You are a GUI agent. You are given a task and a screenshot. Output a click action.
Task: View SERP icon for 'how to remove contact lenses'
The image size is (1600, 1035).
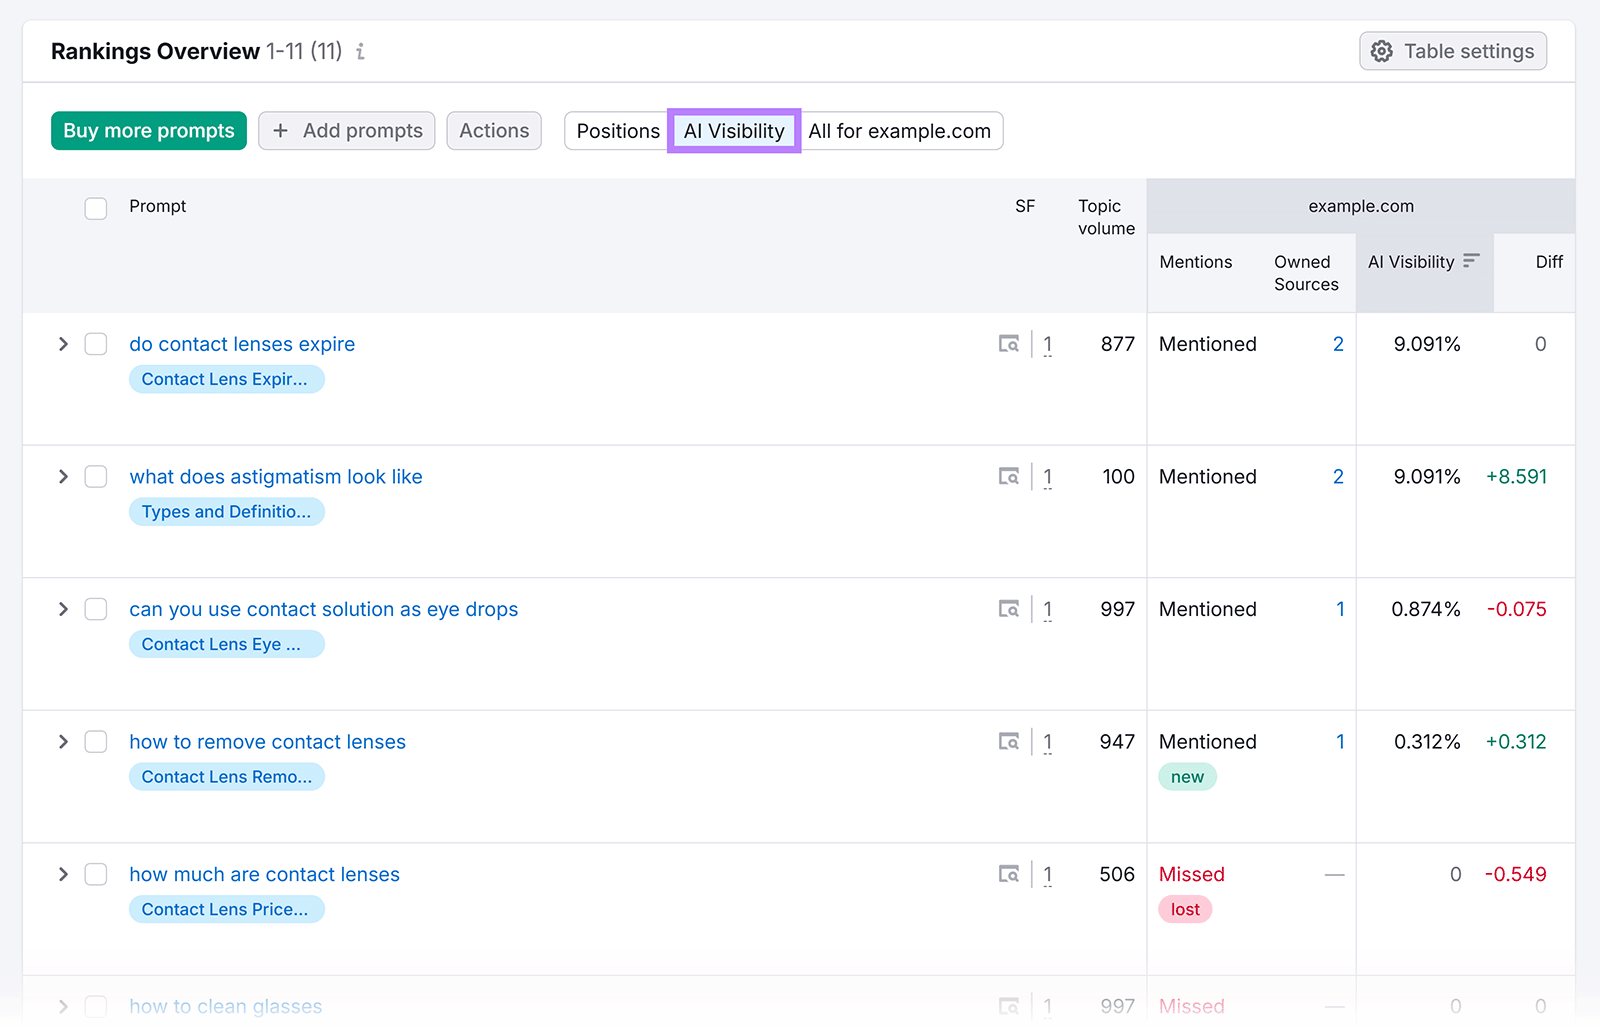[x=1009, y=742]
